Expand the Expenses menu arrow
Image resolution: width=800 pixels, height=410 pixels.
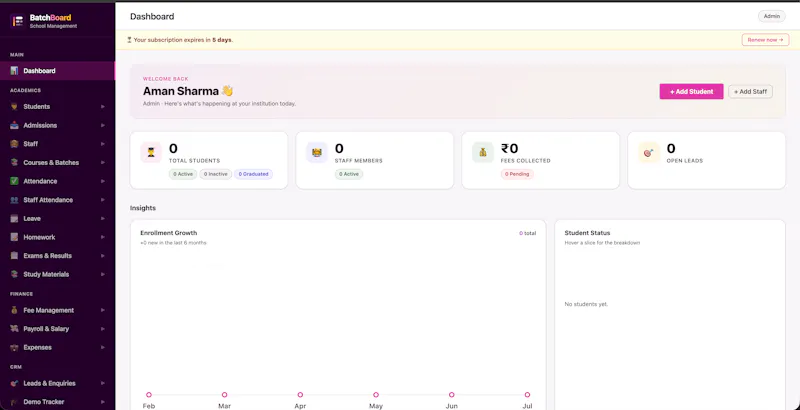pyautogui.click(x=103, y=347)
